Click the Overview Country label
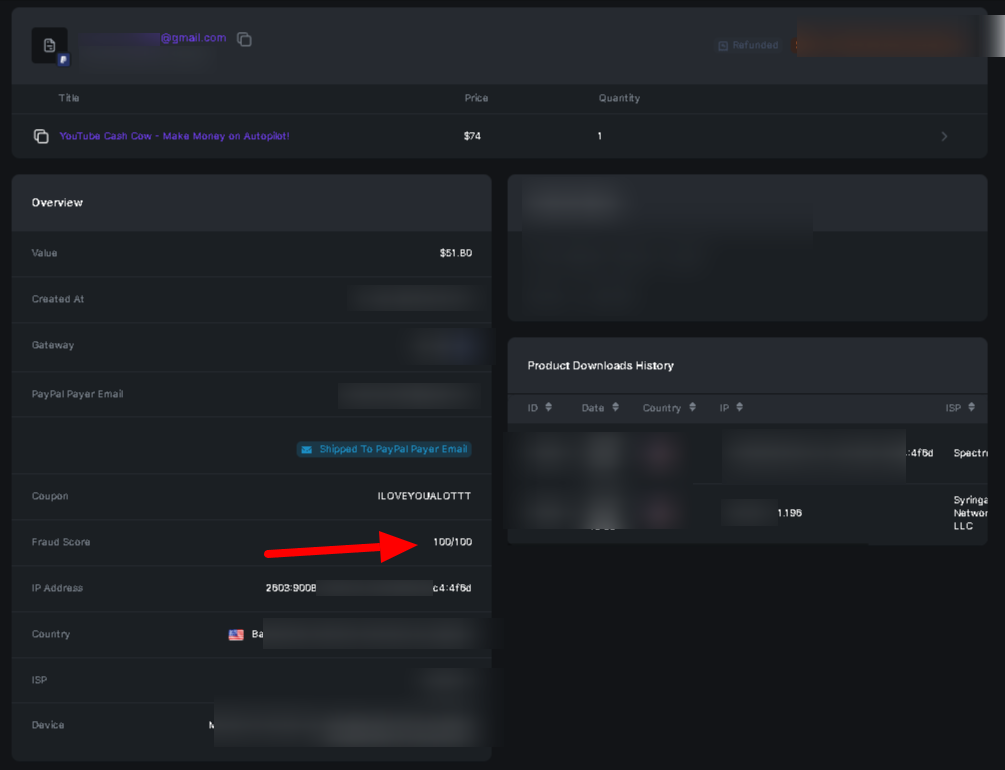1005x770 pixels. [51, 634]
